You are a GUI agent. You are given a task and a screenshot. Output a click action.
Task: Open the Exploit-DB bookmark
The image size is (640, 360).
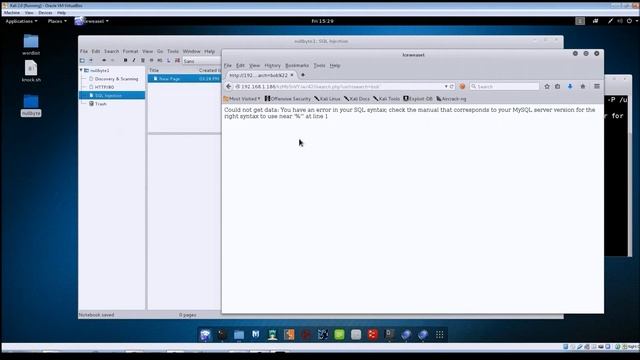click(418, 99)
